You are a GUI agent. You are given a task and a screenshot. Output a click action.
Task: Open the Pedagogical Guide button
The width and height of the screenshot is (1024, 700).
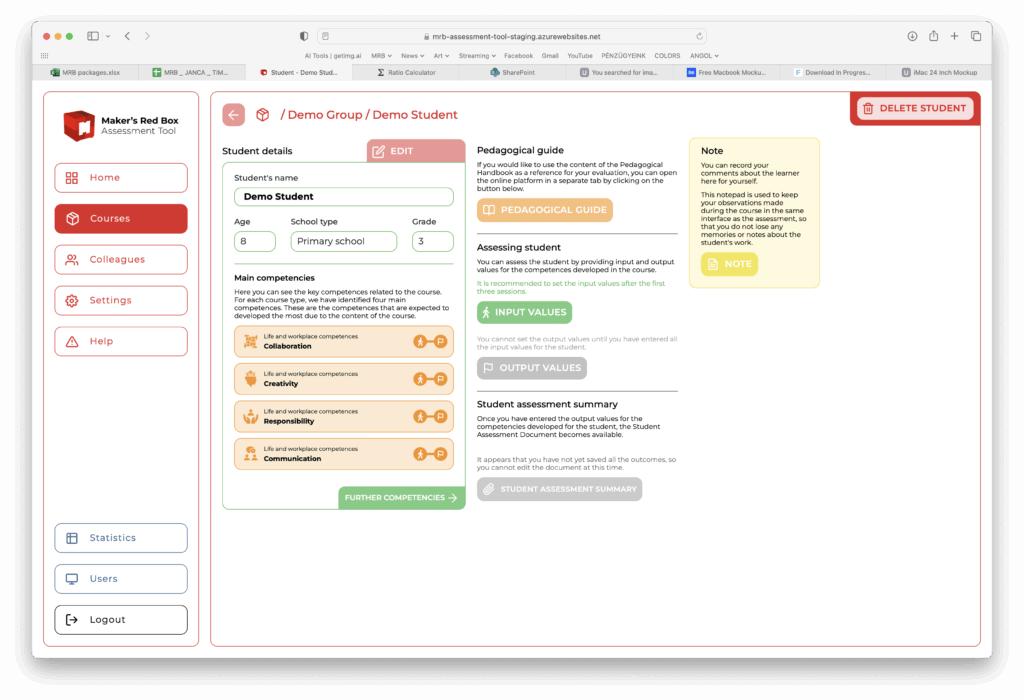coord(544,211)
